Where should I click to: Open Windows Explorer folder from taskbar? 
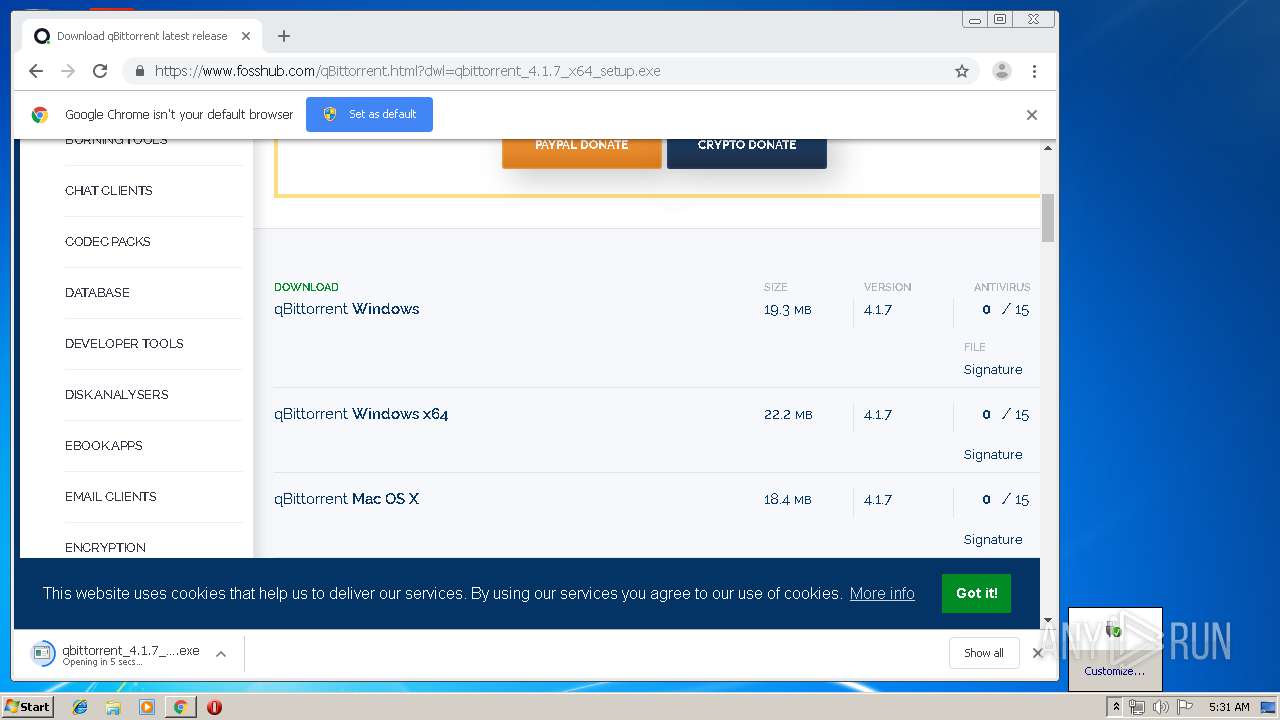point(113,707)
